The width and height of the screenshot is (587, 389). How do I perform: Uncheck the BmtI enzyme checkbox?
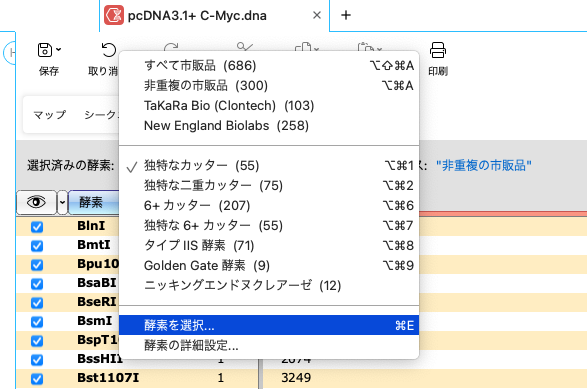coord(37,246)
